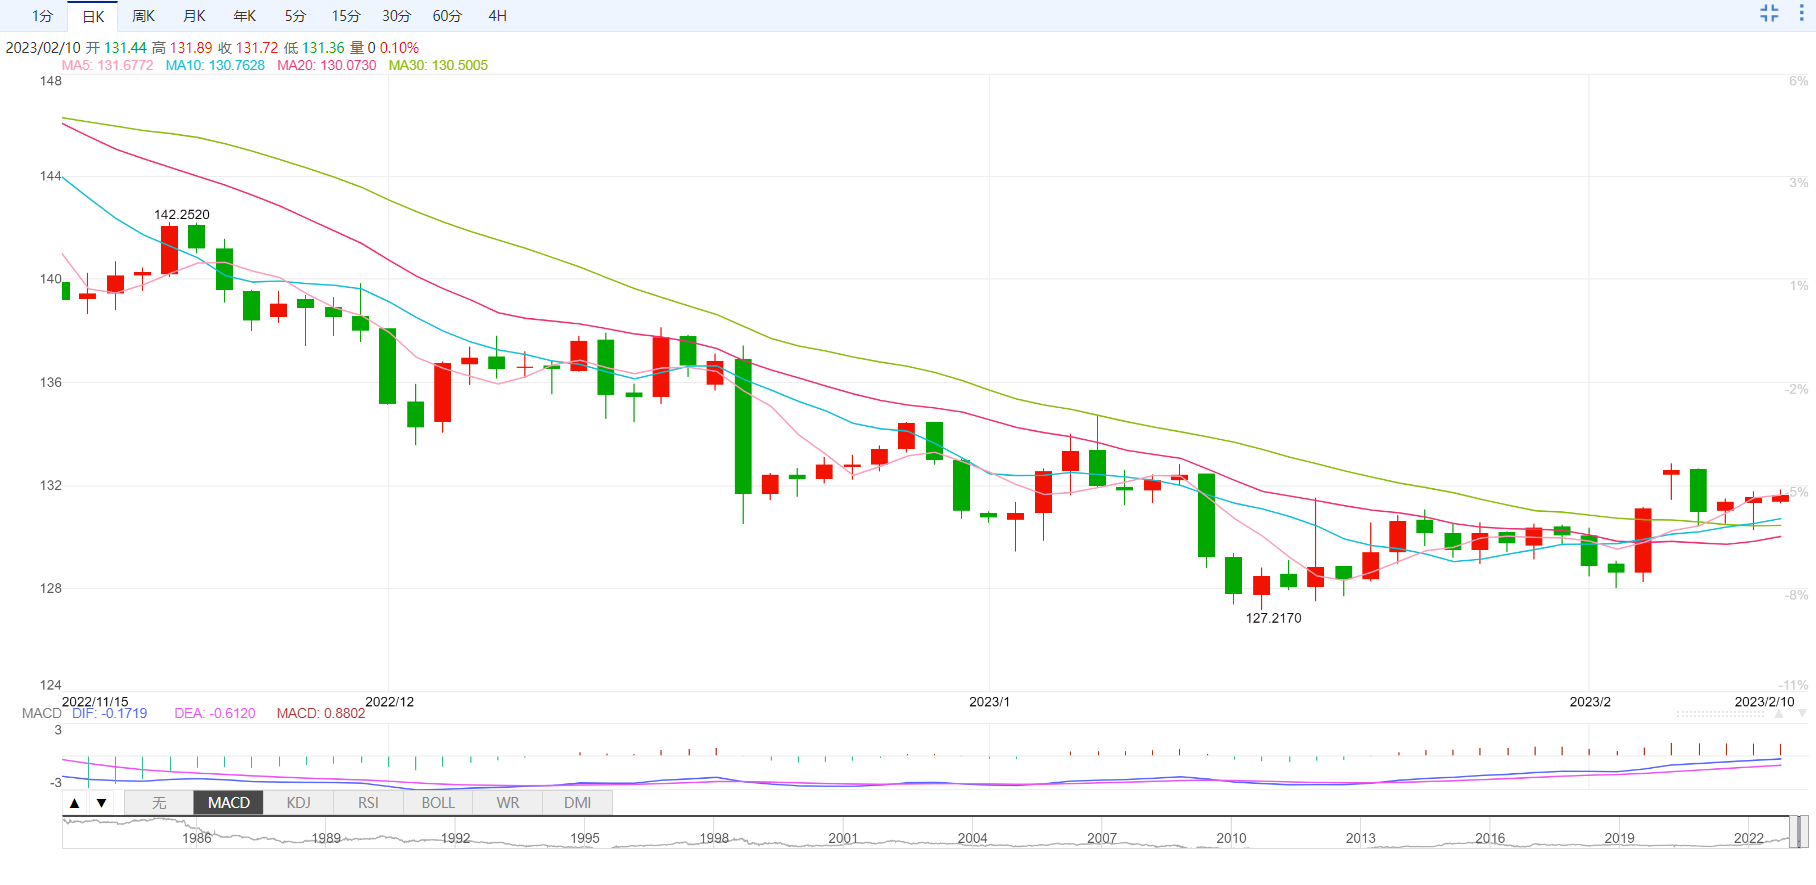Click the black up arrow beside indicator tabs
The width and height of the screenshot is (1816, 885).
[74, 803]
